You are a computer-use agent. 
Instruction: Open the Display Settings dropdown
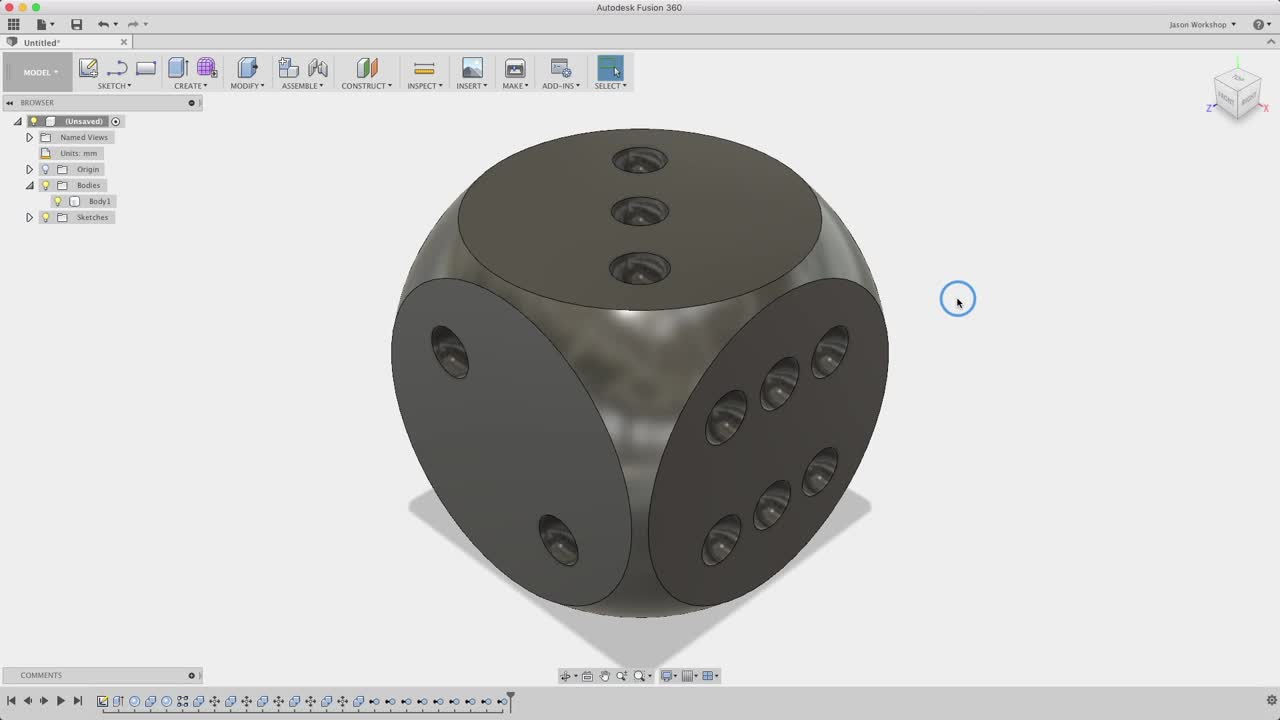pyautogui.click(x=669, y=676)
